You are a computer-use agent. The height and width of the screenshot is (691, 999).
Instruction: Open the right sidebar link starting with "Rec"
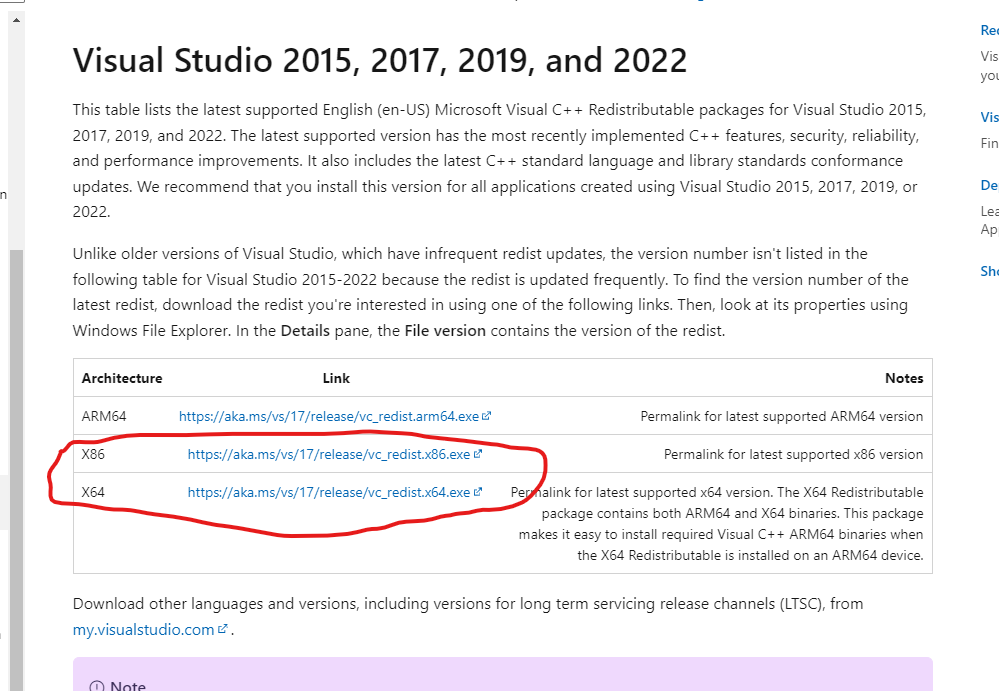[989, 30]
